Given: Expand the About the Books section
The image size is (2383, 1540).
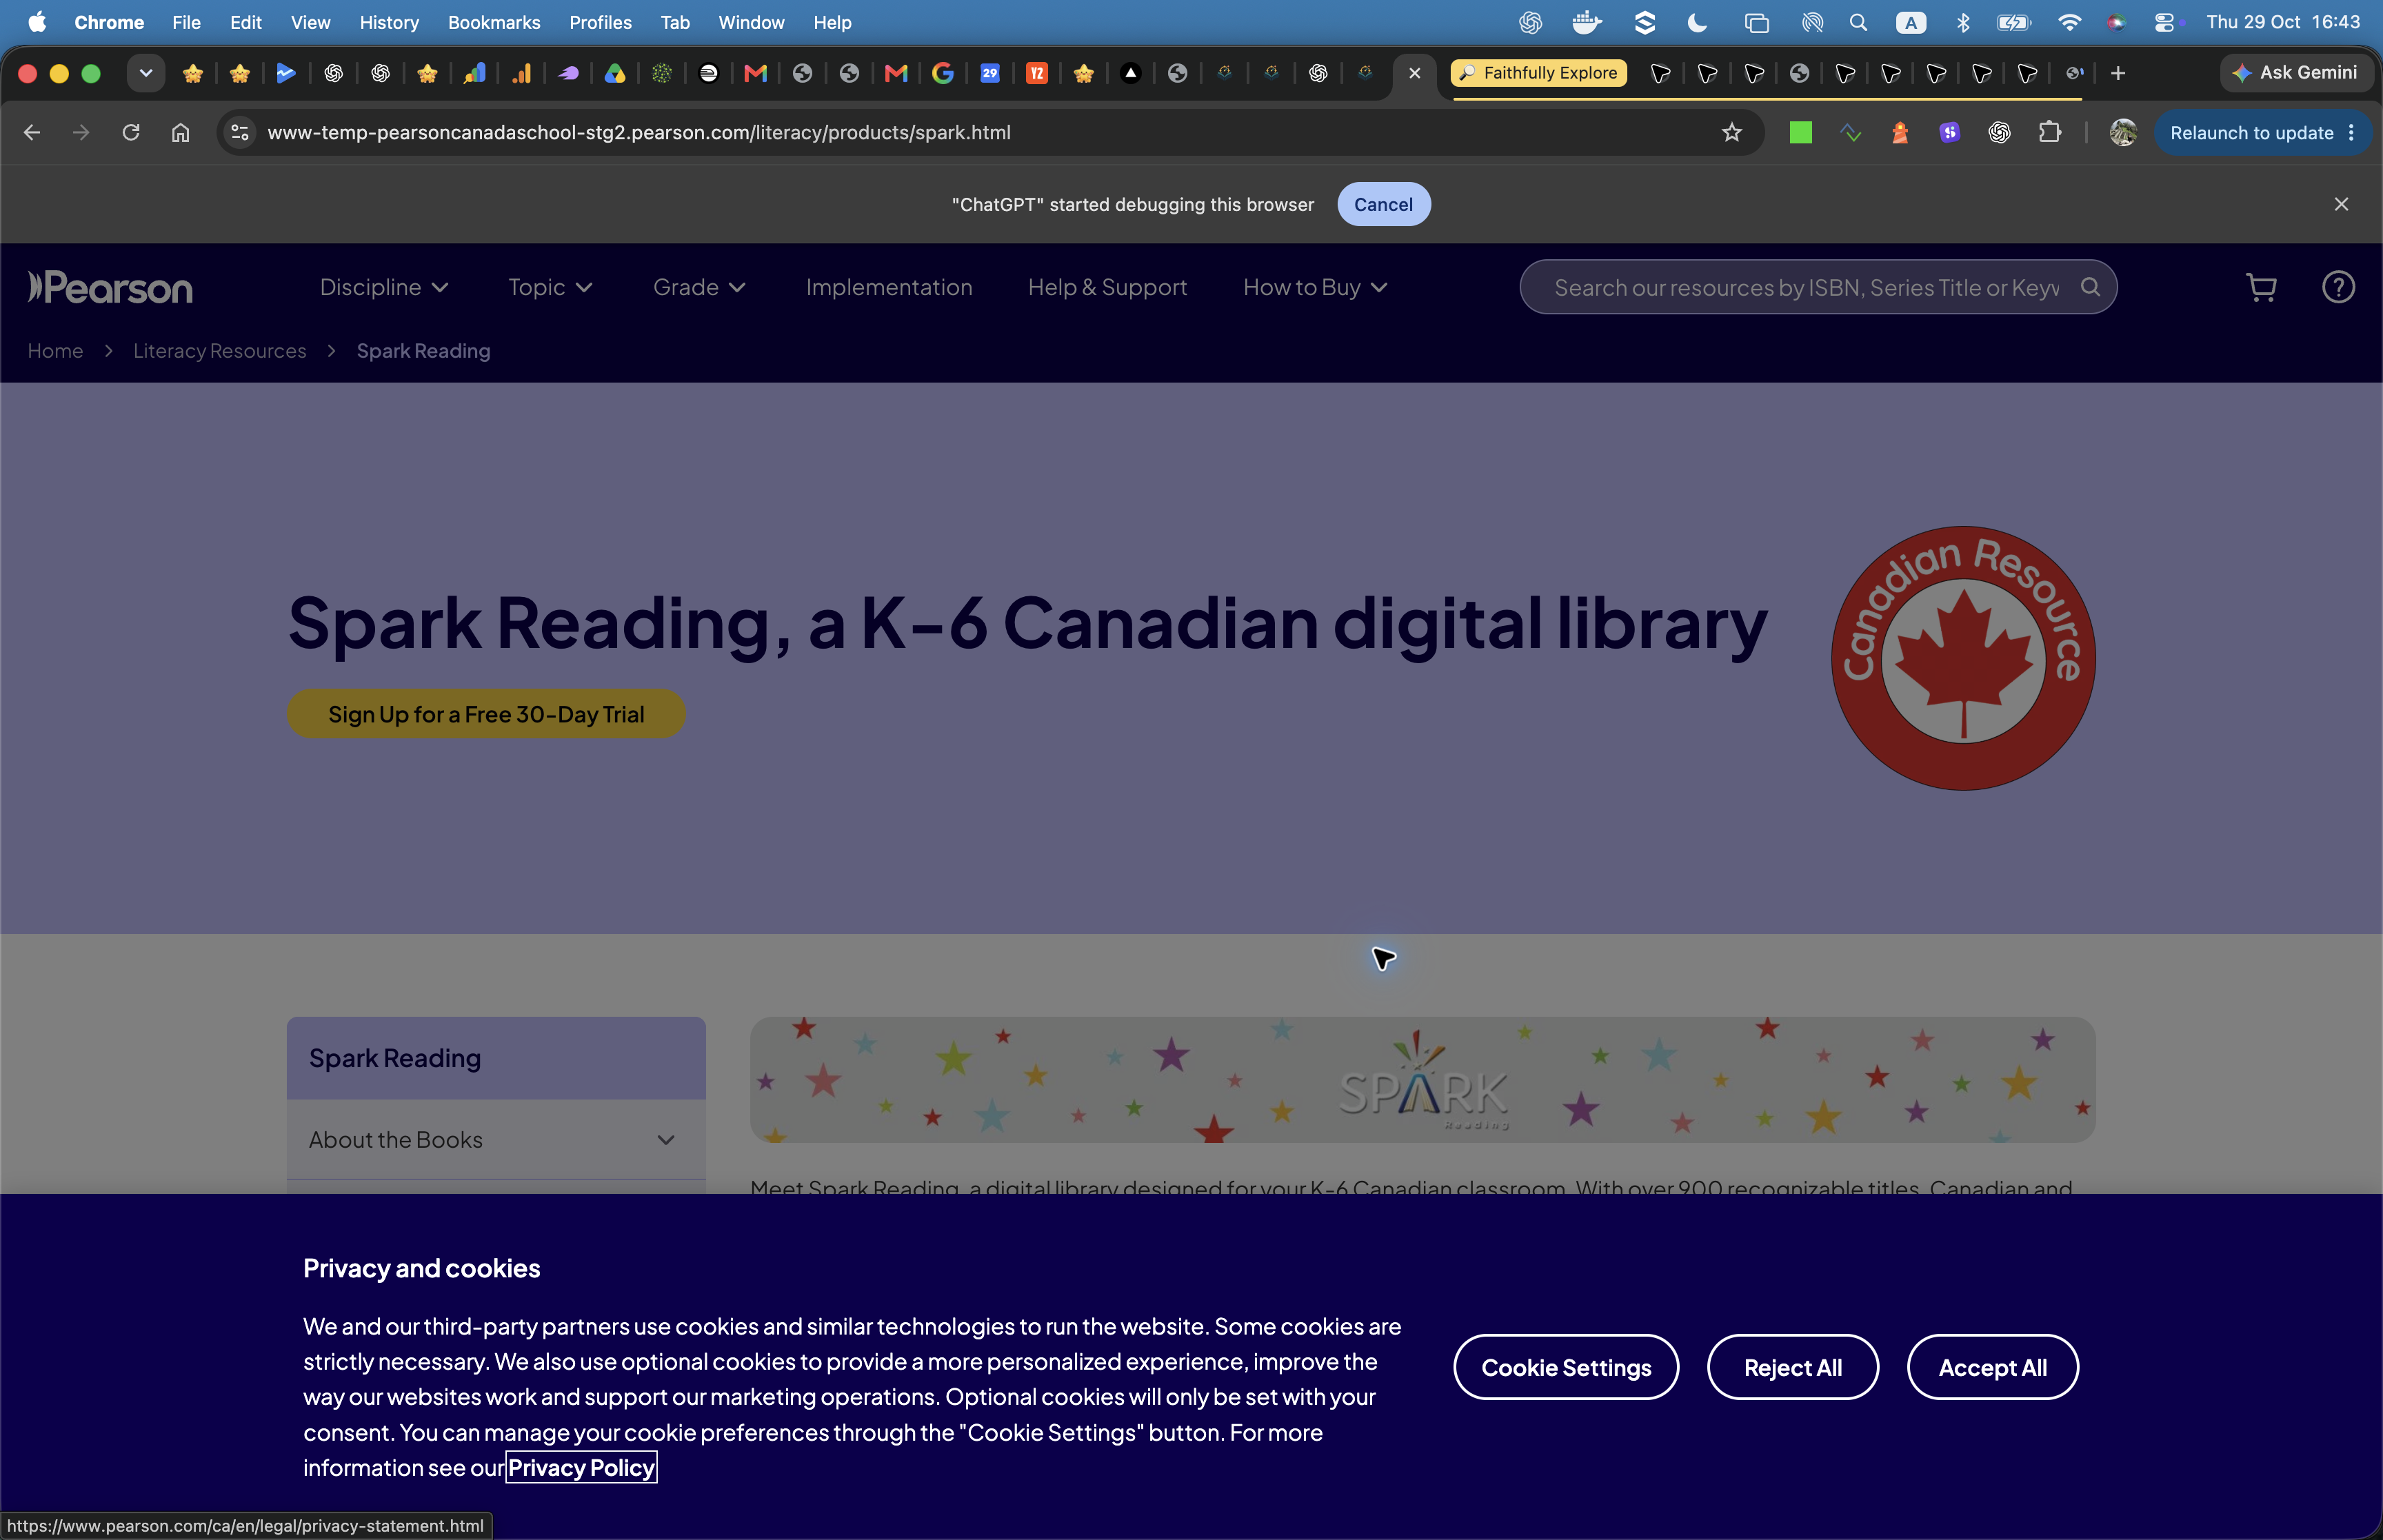Looking at the screenshot, I should pyautogui.click(x=496, y=1140).
